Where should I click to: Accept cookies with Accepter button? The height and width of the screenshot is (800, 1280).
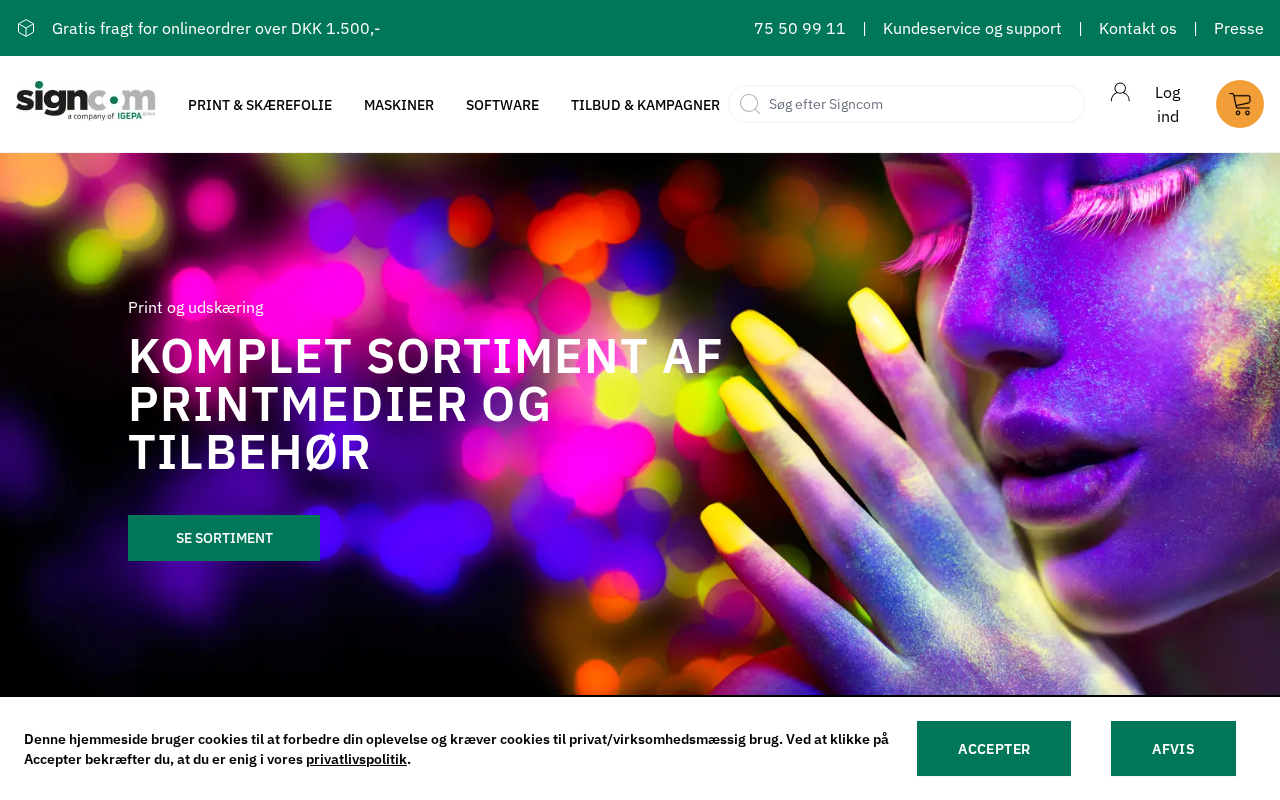click(x=994, y=748)
